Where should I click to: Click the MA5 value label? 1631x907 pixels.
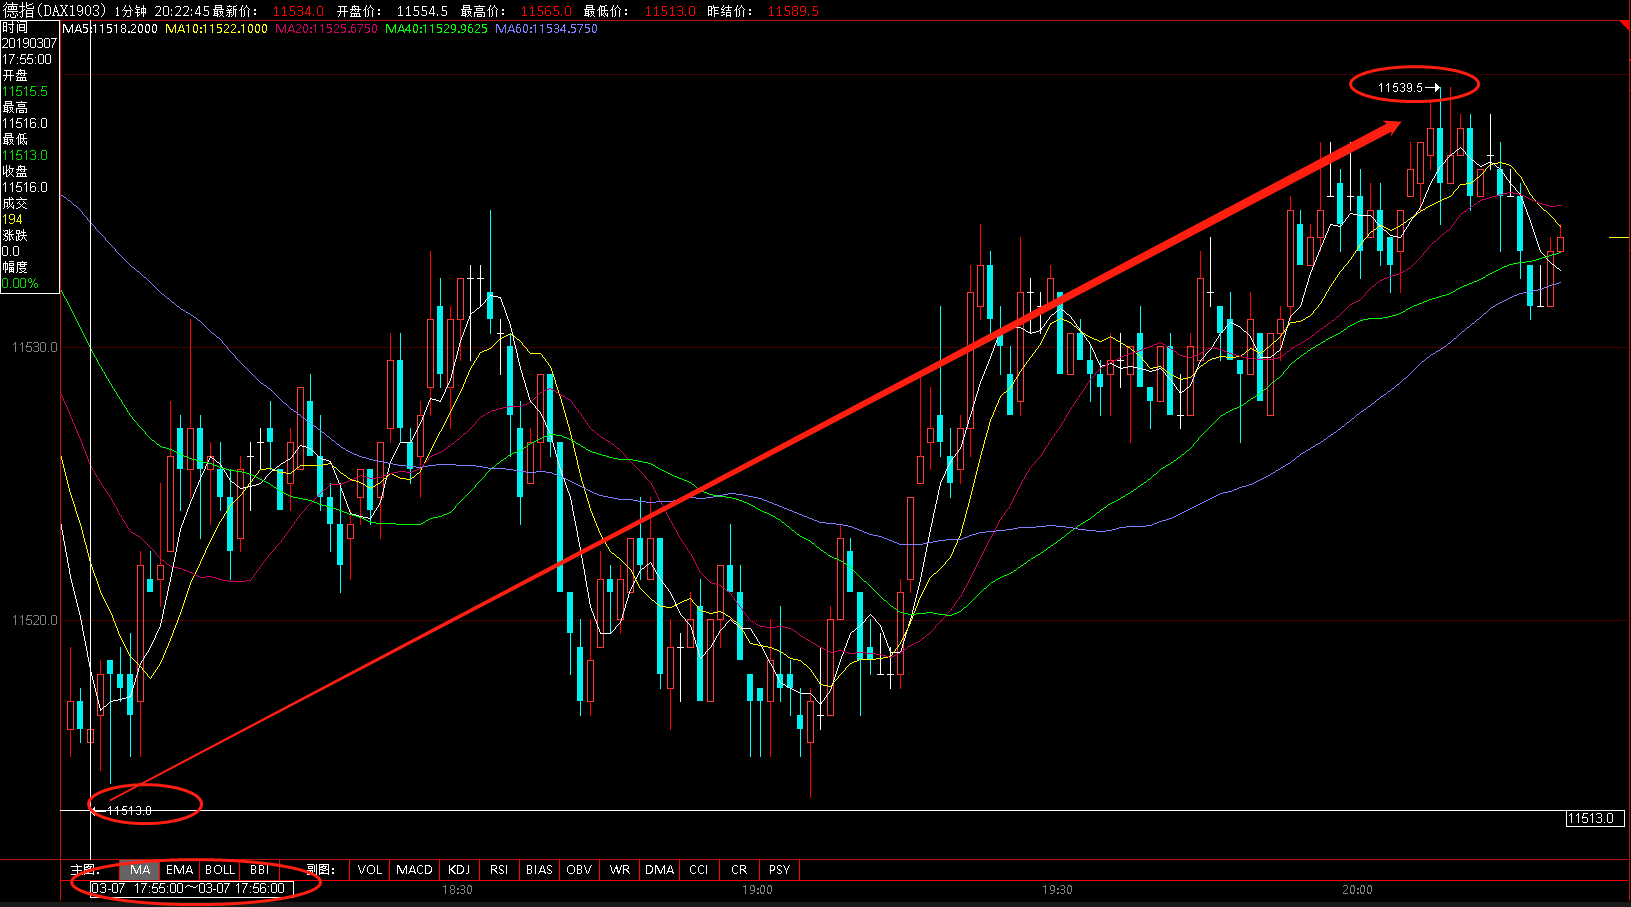click(110, 29)
